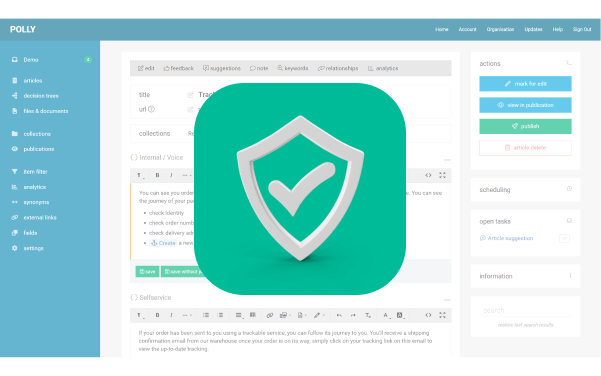Switch to the edit tab
Viewport: 601px width, 376px height.
[146, 68]
